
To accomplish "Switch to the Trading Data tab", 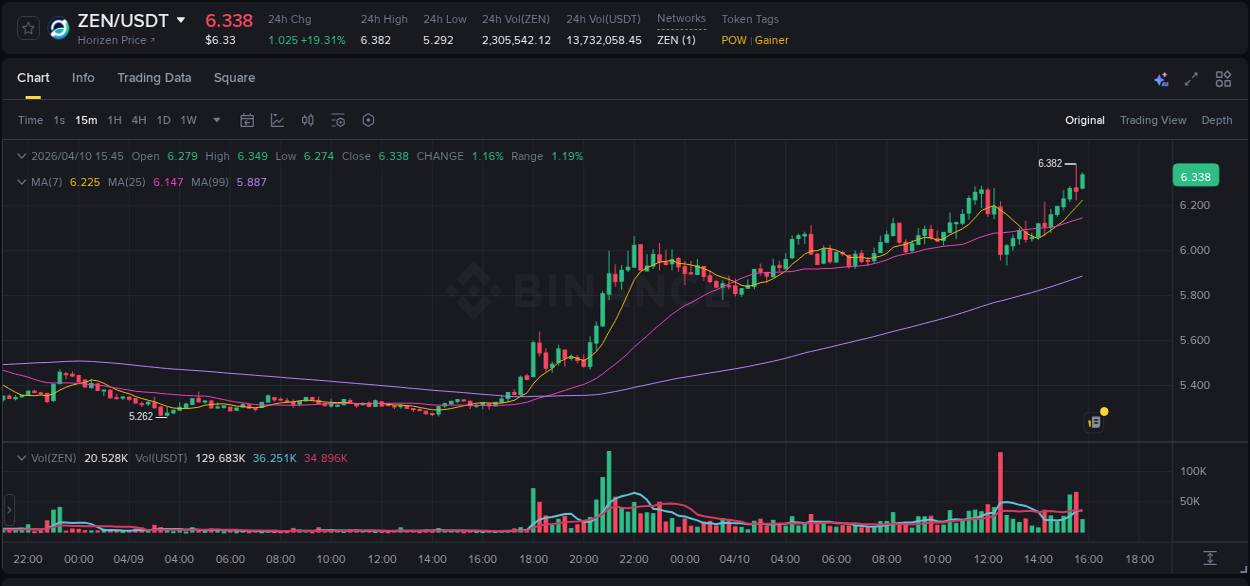I will [x=154, y=78].
